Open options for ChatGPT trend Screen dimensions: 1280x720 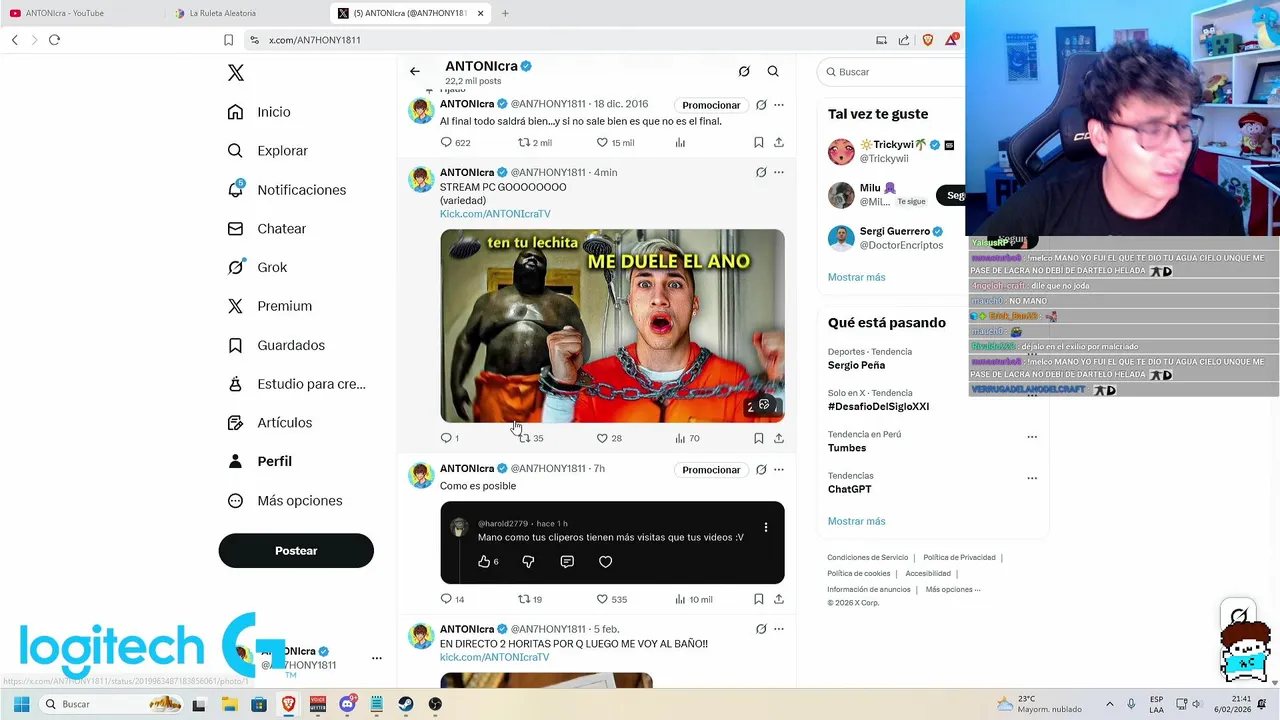[1032, 478]
